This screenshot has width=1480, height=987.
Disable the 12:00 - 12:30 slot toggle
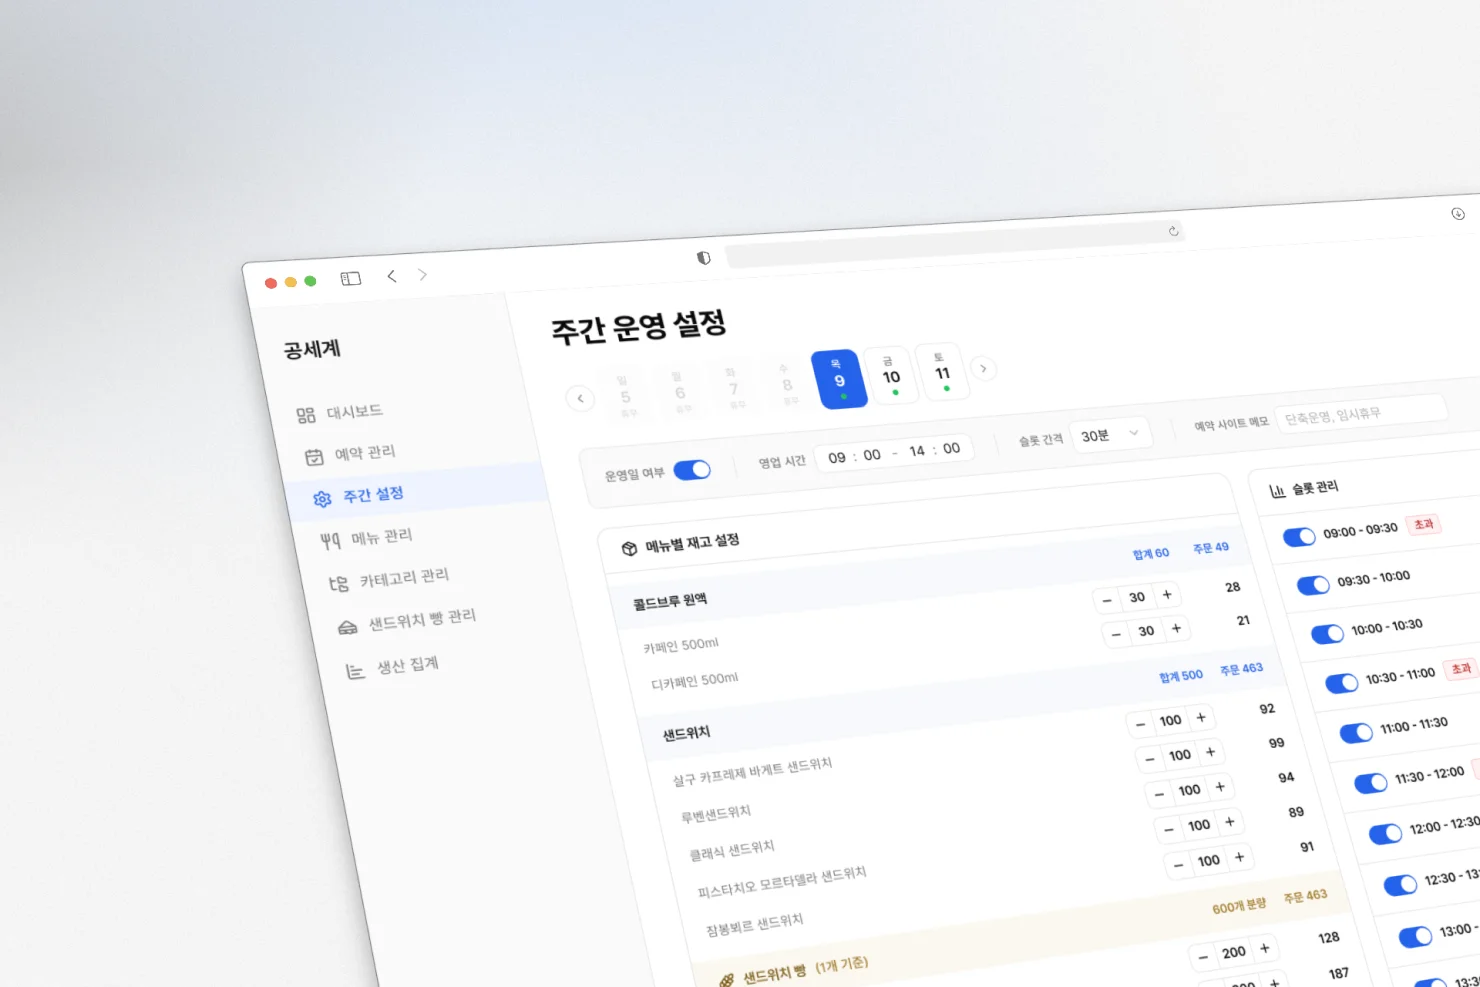(x=1385, y=834)
